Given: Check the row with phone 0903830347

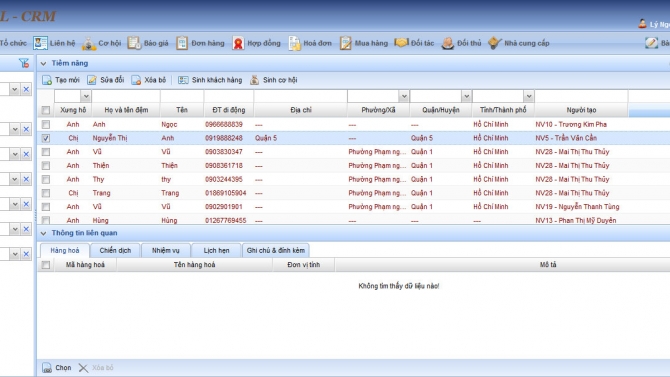Looking at the screenshot, I should (46, 152).
